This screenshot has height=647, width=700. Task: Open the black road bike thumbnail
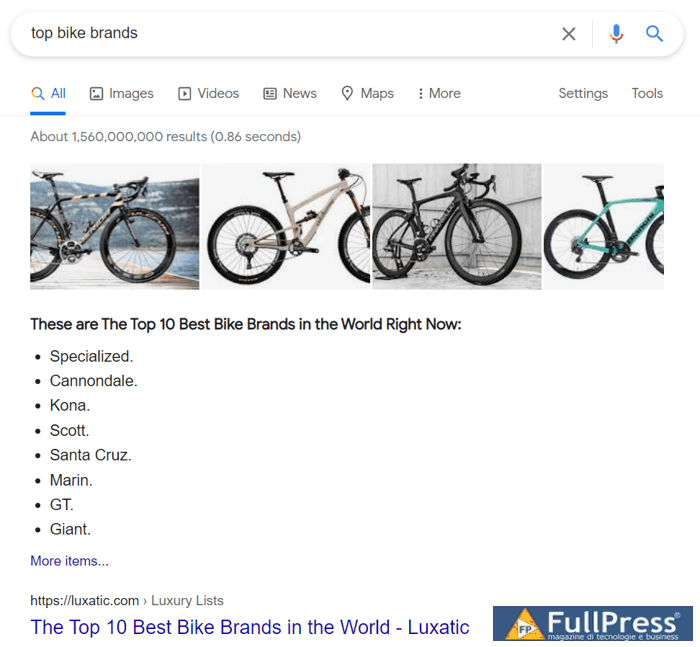click(457, 227)
